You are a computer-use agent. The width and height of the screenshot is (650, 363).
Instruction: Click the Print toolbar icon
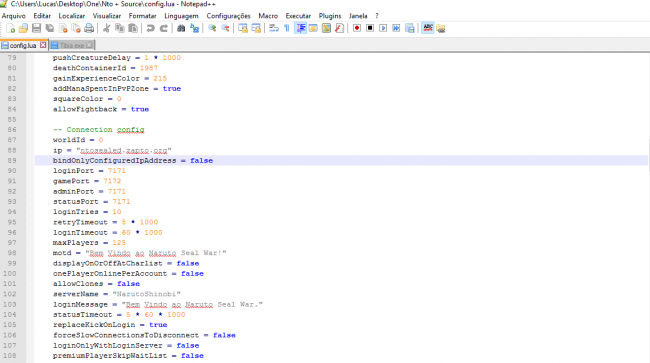pyautogui.click(x=89, y=28)
